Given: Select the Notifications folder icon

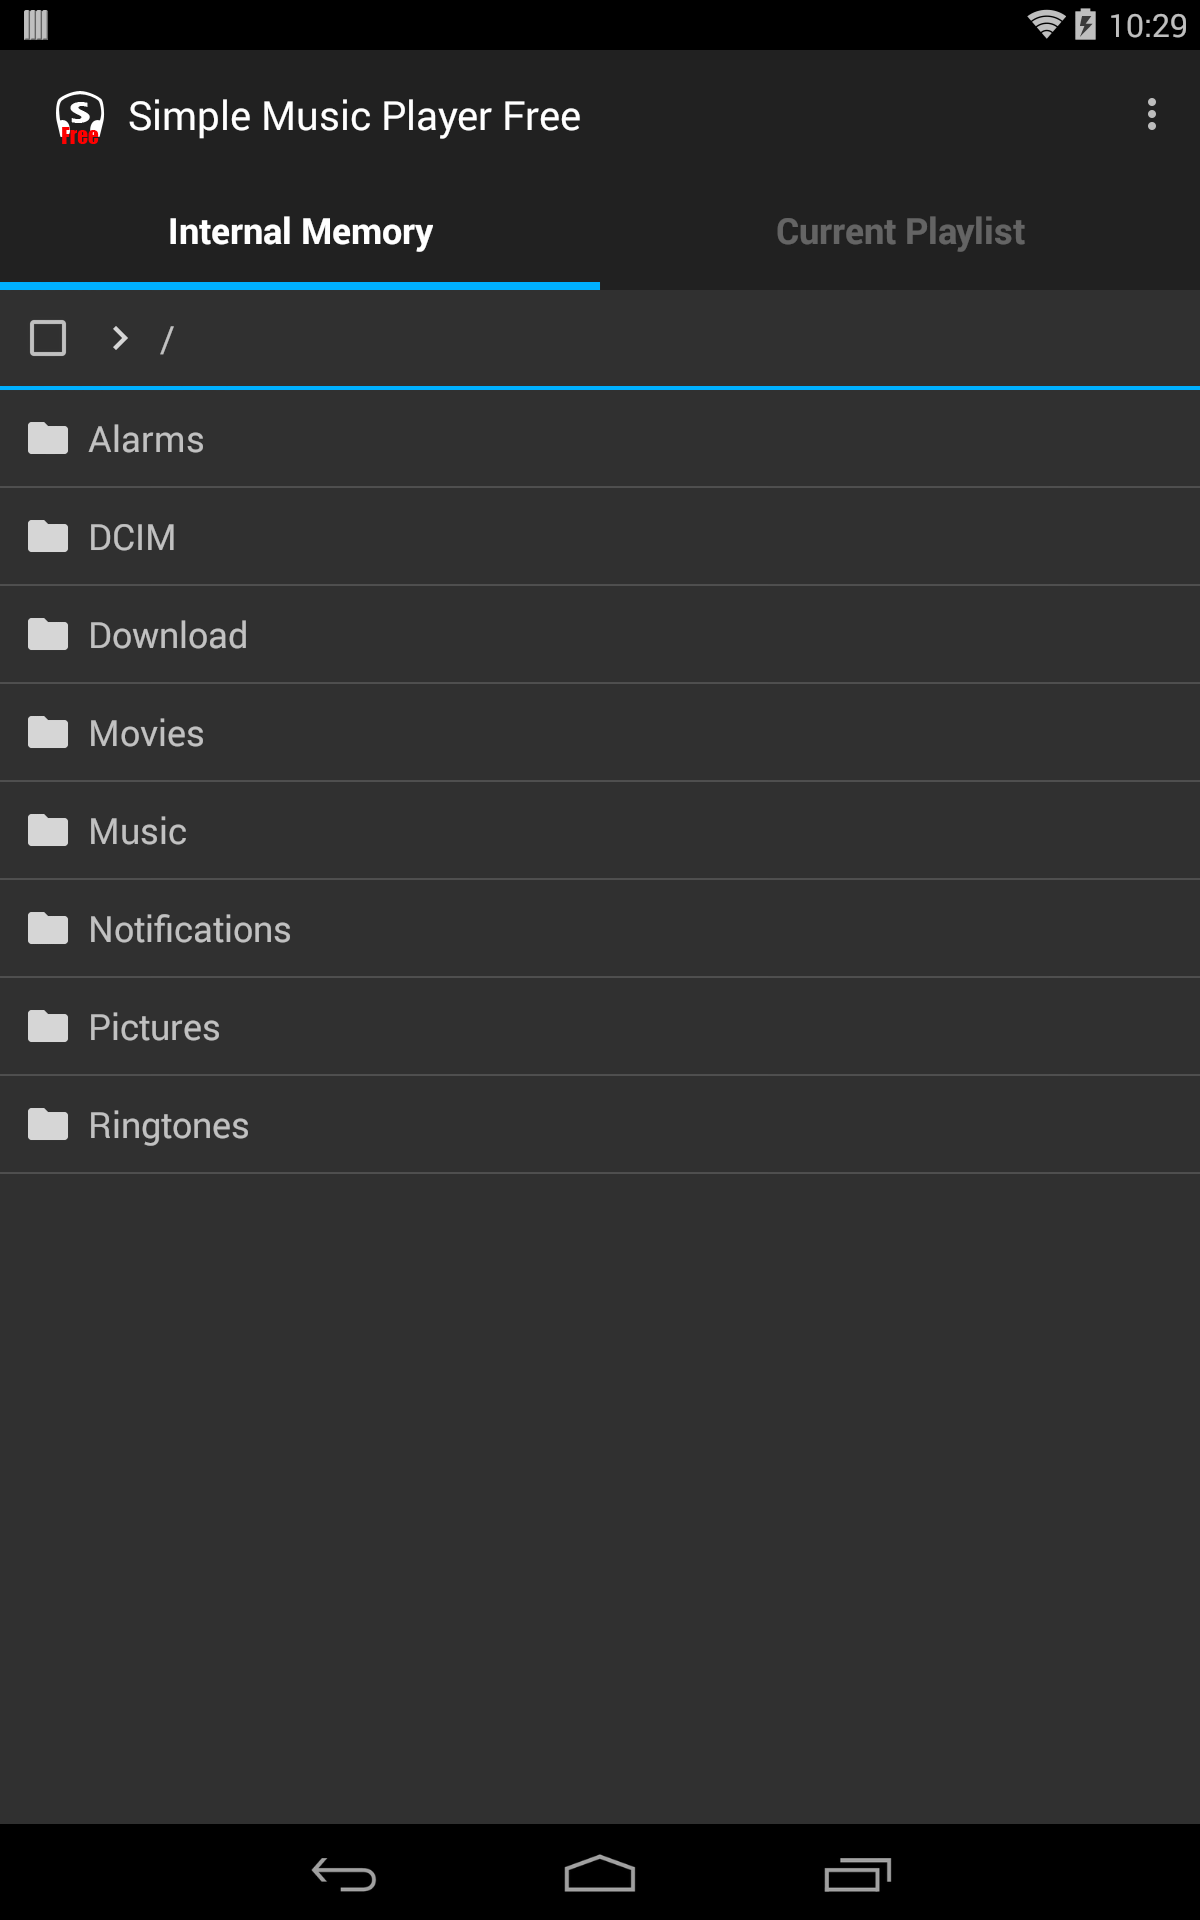Looking at the screenshot, I should 48,928.
